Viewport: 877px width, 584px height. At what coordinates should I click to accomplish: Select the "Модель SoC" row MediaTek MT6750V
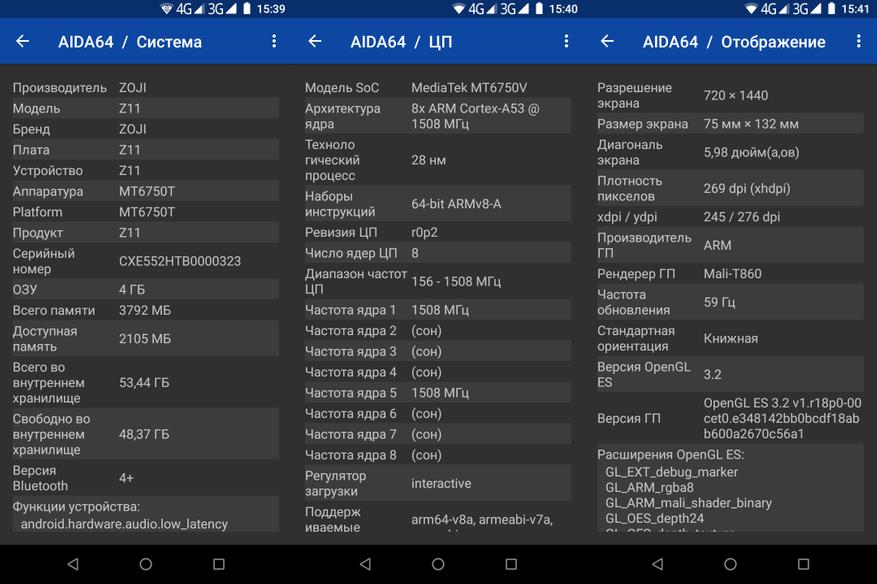pos(437,88)
